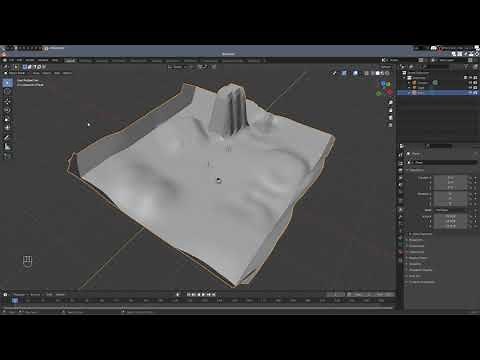480x360 pixels.
Task: Open the Edit menu
Action: (x=19, y=60)
